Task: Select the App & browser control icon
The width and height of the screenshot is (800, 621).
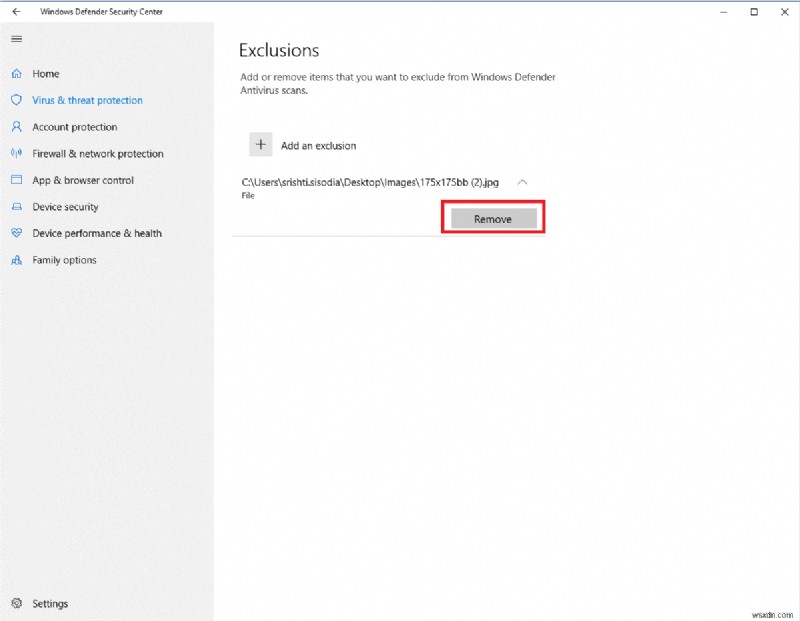Action: (x=16, y=180)
